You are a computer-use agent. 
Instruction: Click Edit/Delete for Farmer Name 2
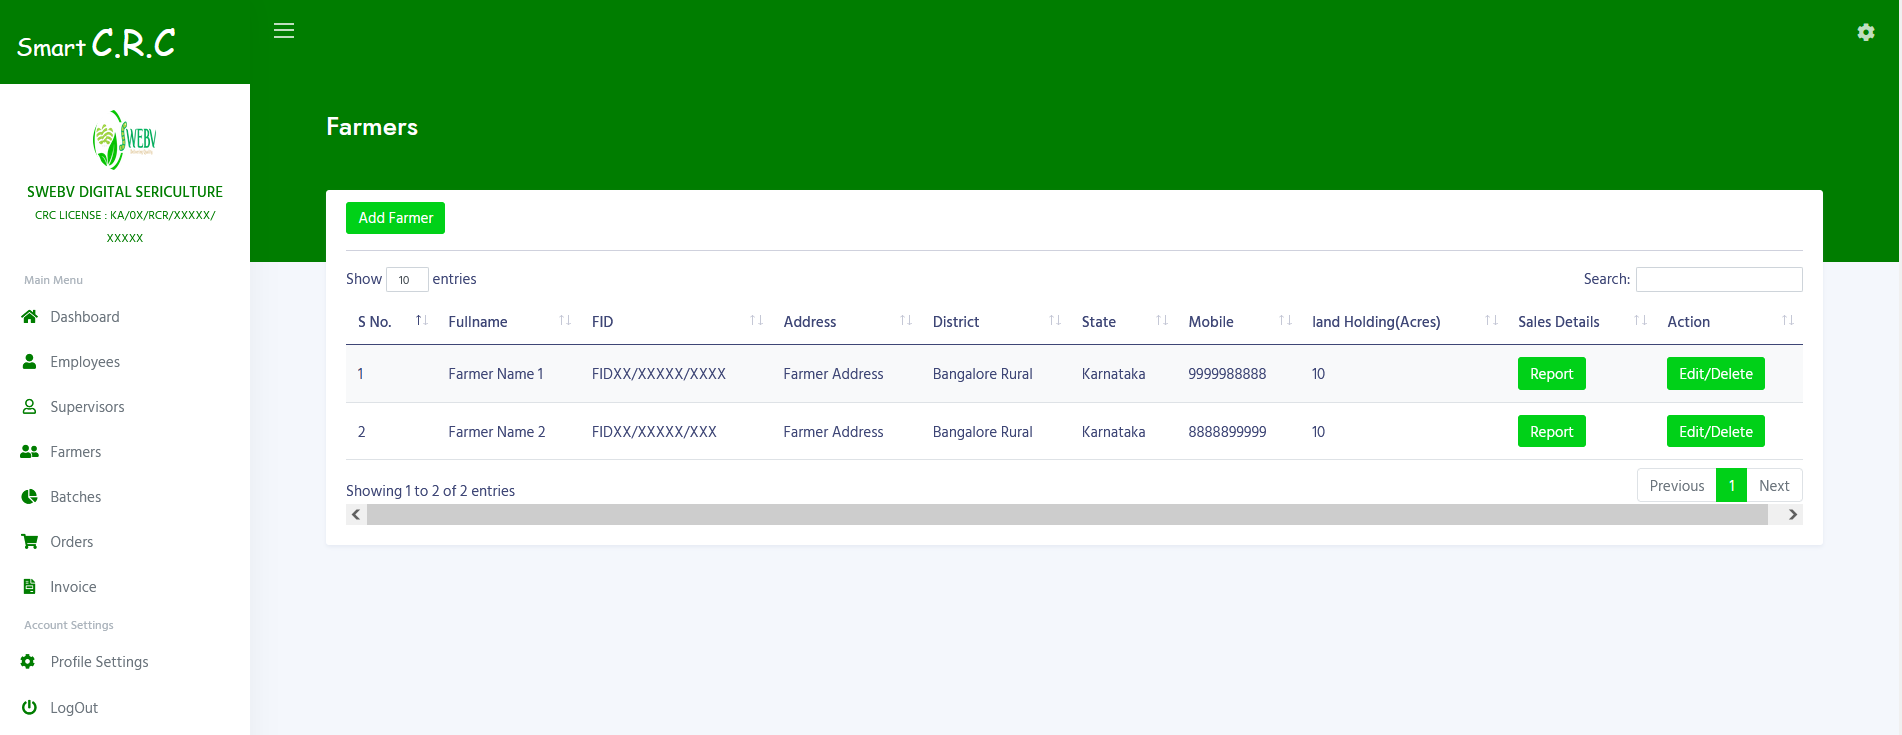coord(1715,432)
